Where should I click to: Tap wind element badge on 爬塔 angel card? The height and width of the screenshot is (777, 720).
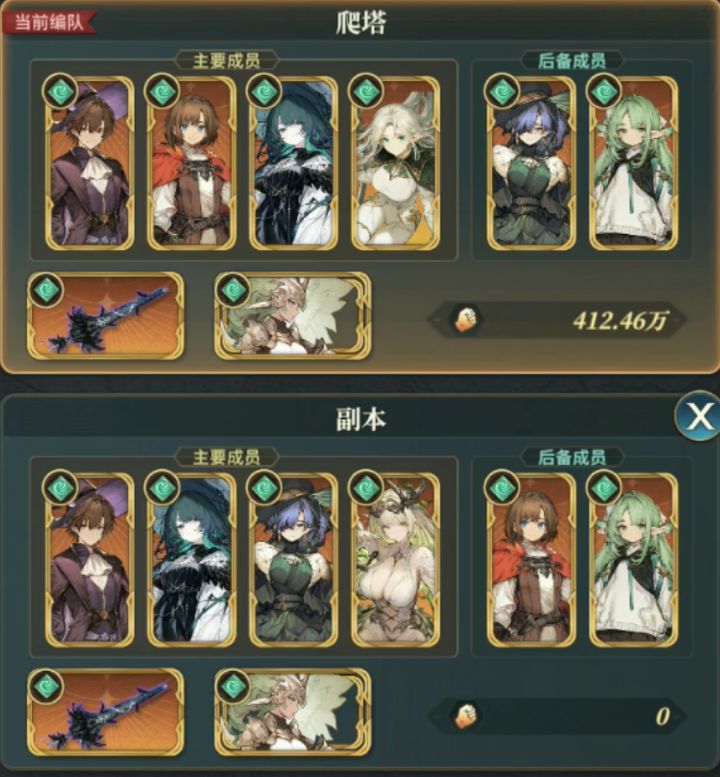click(233, 289)
